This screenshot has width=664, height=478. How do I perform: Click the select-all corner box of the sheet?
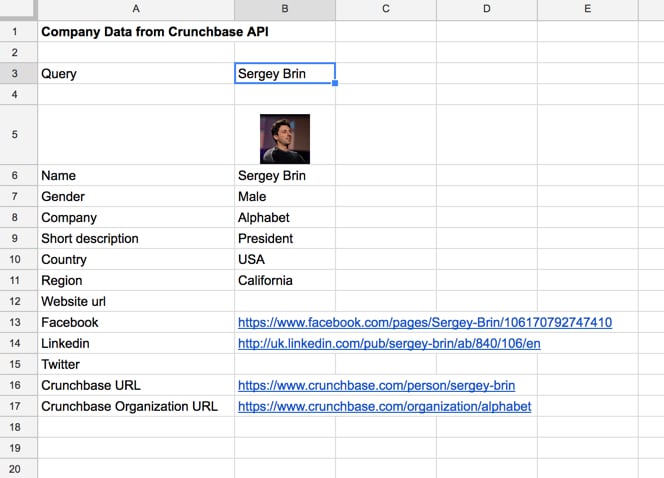[x=18, y=9]
